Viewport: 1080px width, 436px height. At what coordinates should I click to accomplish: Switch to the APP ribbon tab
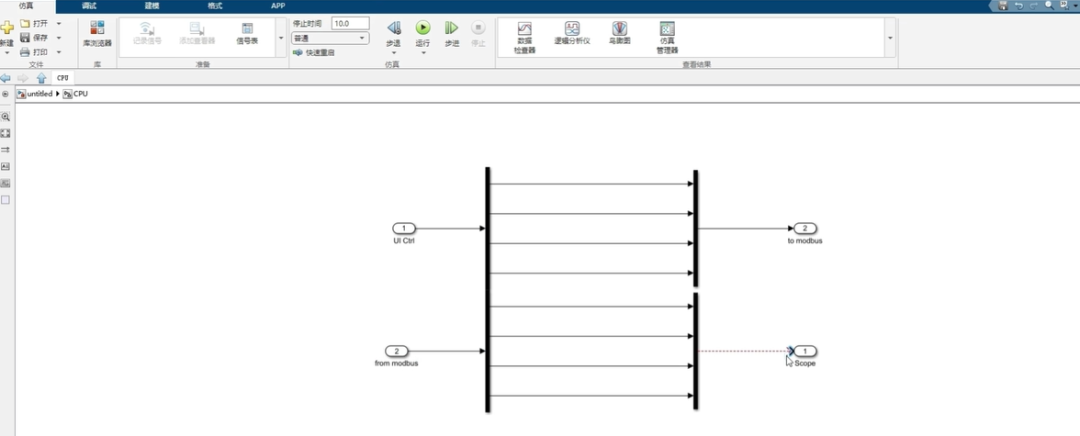click(x=278, y=6)
